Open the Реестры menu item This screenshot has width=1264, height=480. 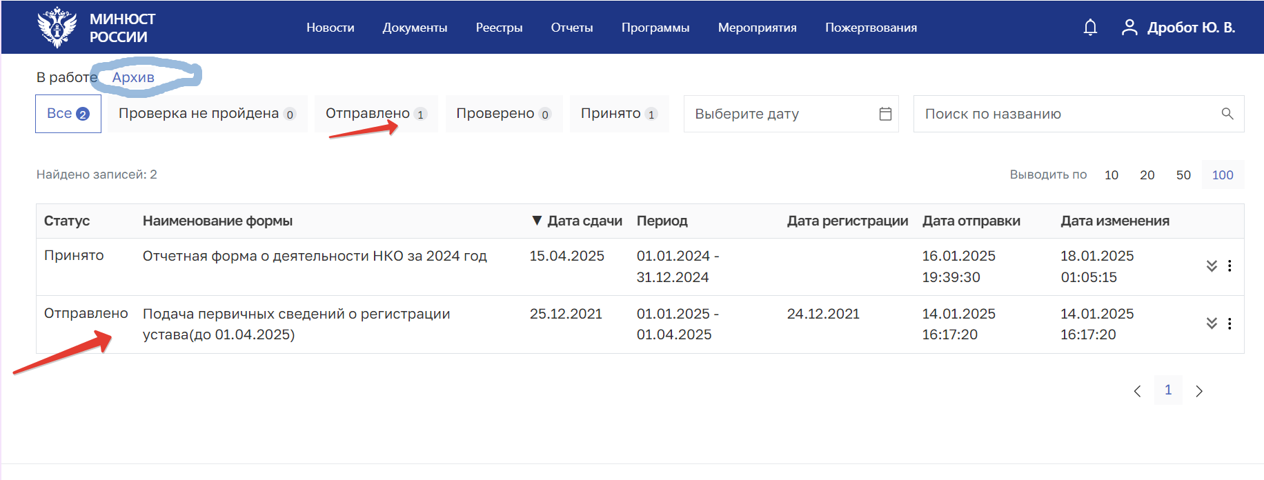click(x=499, y=28)
